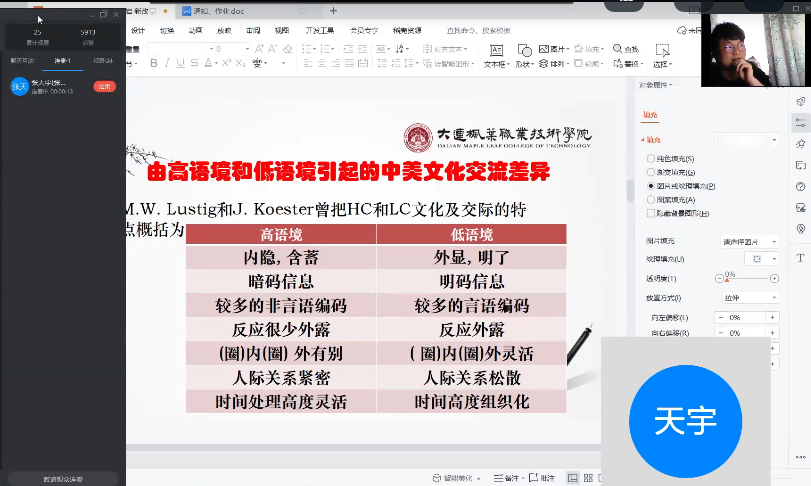811x486 pixels.
Task: Select the solid fill (纯色填充) option
Action: pos(652,159)
